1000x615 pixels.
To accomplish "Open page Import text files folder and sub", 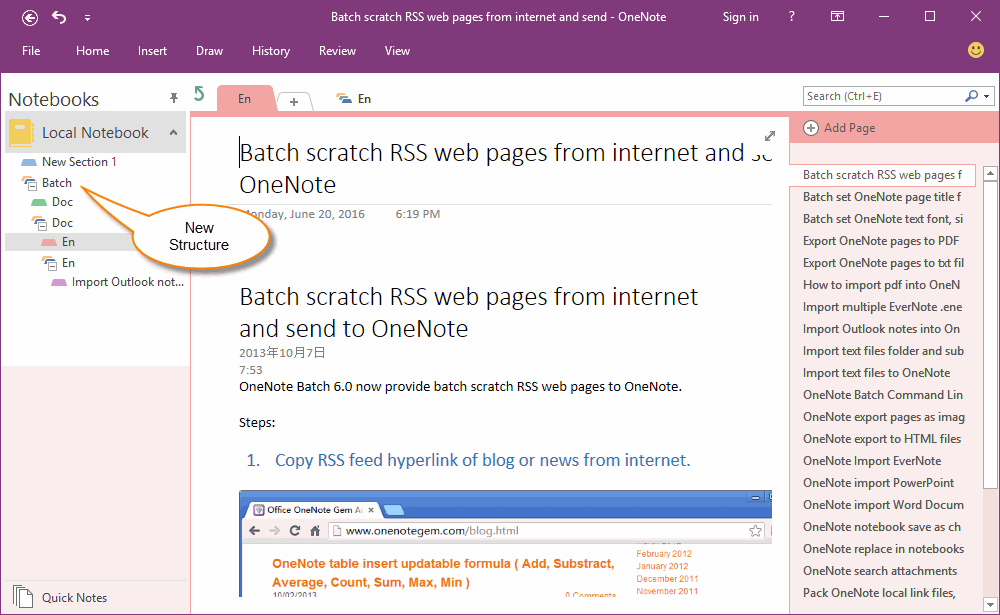I will click(882, 351).
